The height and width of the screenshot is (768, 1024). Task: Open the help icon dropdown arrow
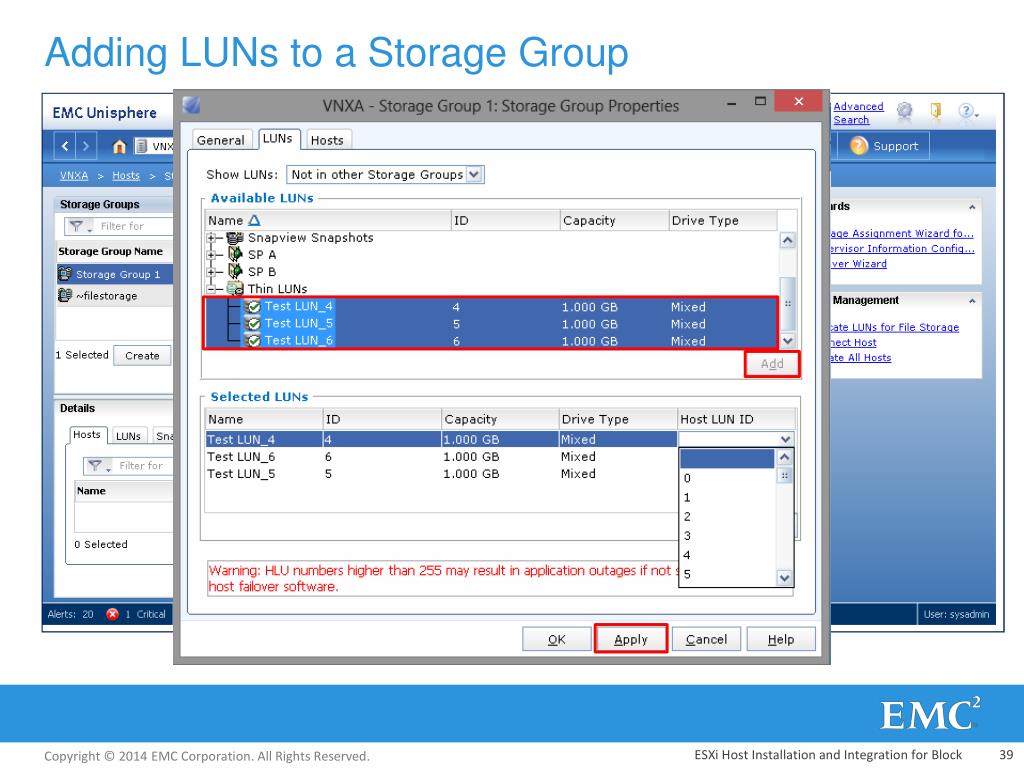coord(976,116)
